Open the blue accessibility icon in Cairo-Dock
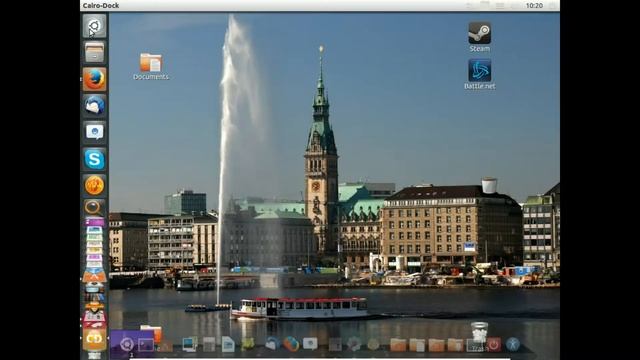The height and width of the screenshot is (360, 640). point(513,344)
